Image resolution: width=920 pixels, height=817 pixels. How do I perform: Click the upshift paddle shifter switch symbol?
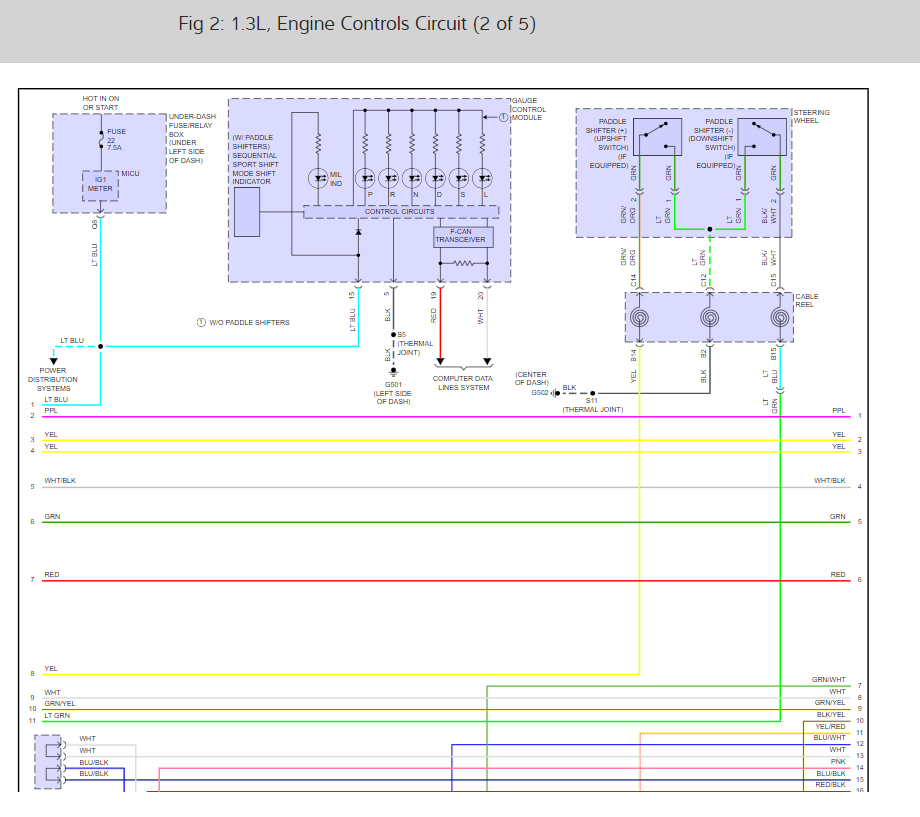click(x=657, y=137)
